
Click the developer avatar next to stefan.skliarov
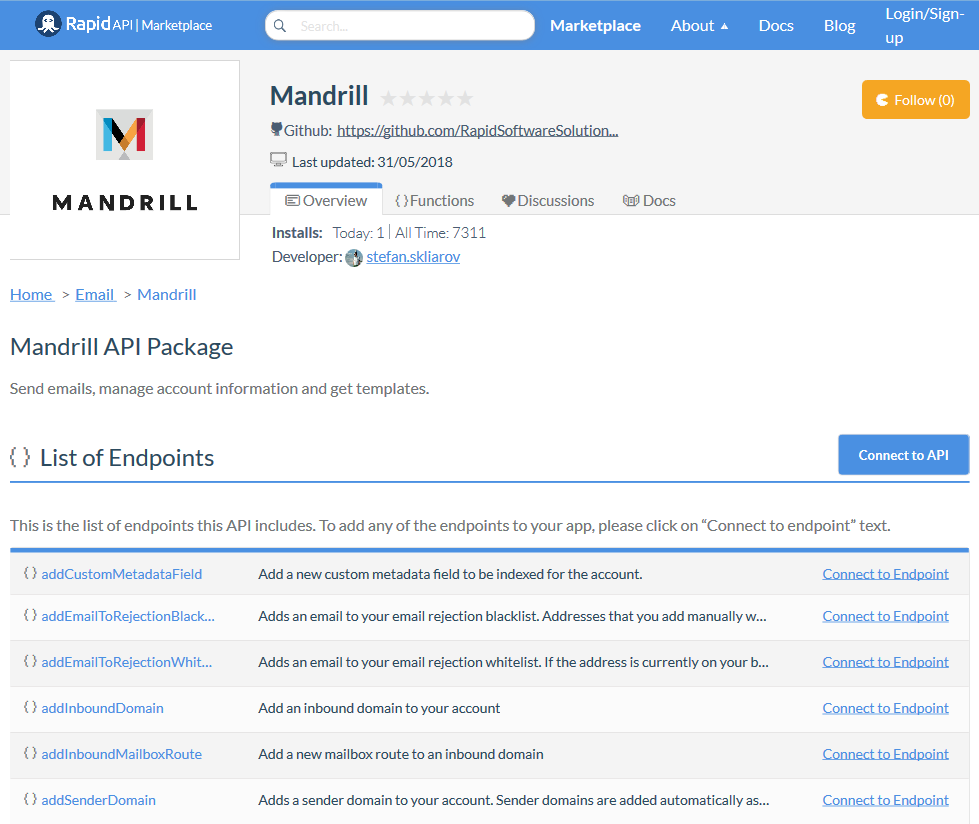coord(354,257)
